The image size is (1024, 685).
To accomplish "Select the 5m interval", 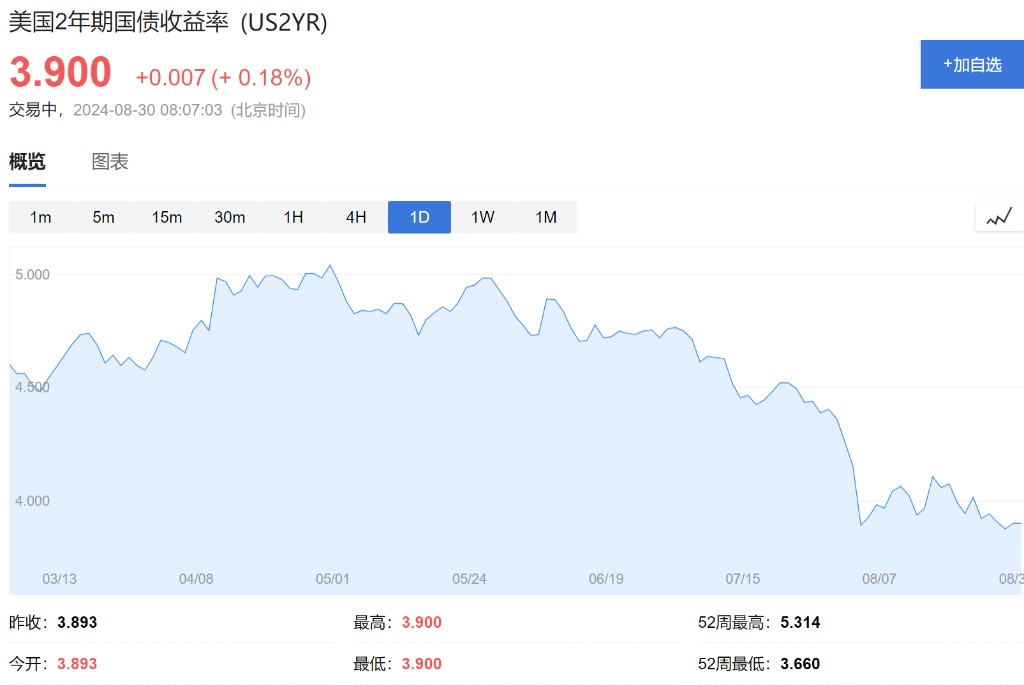I will coord(103,217).
